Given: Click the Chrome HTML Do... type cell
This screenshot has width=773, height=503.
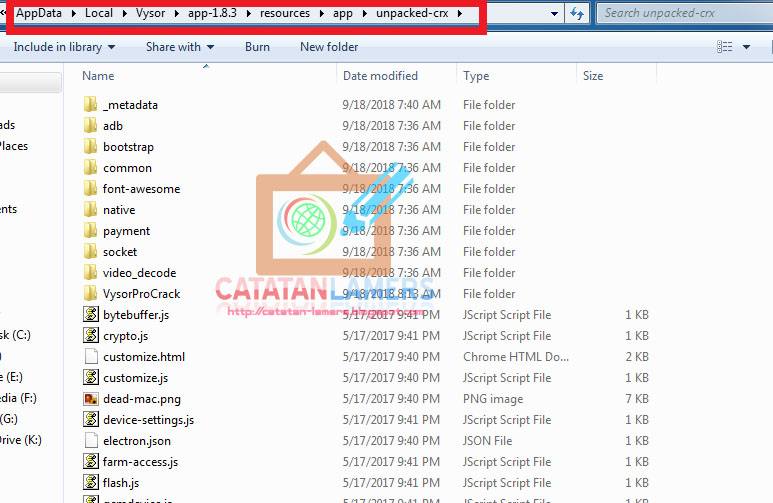Looking at the screenshot, I should pos(516,357).
